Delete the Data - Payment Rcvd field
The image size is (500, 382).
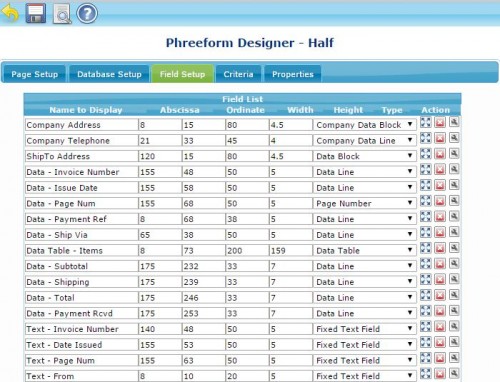pyautogui.click(x=440, y=311)
